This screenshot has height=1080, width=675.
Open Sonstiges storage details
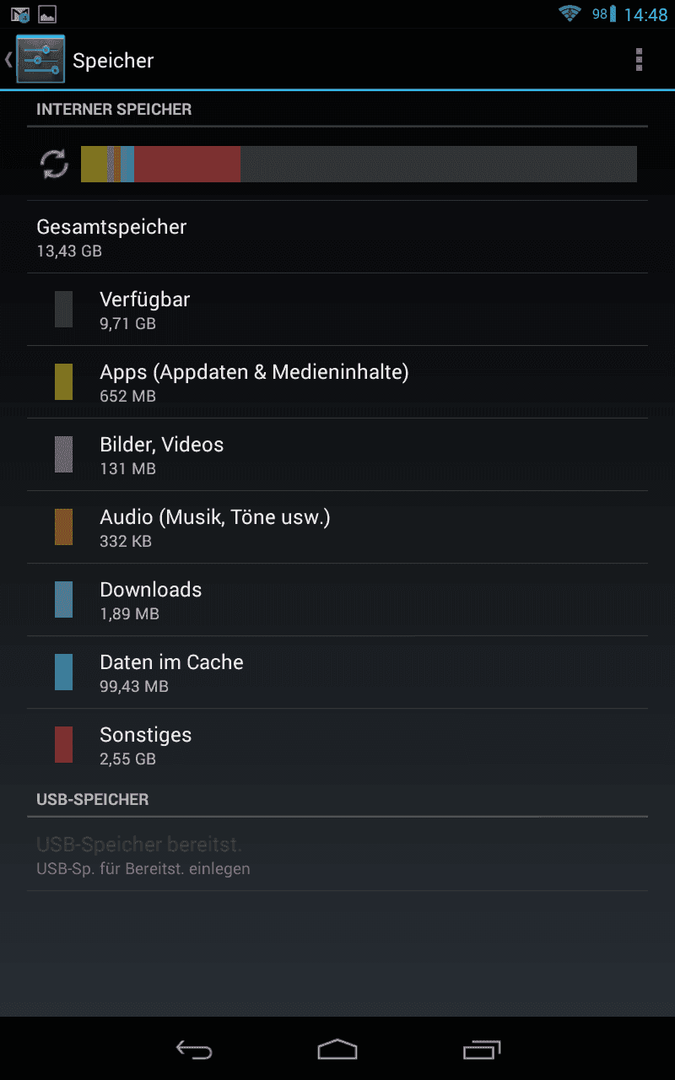coord(338,745)
